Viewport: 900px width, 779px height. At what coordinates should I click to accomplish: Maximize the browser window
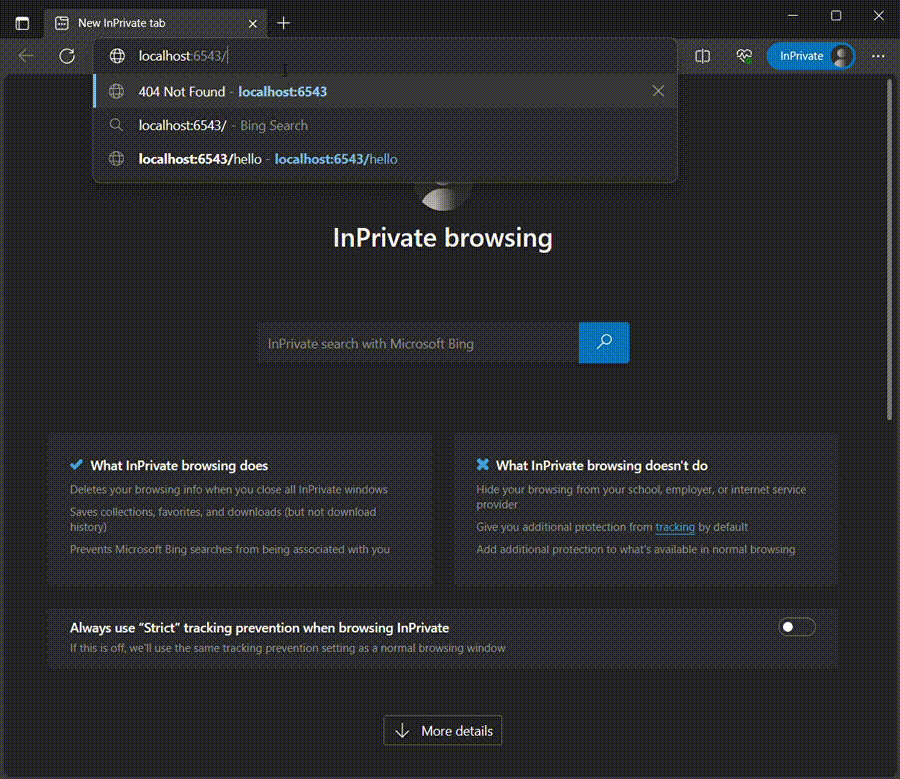836,15
